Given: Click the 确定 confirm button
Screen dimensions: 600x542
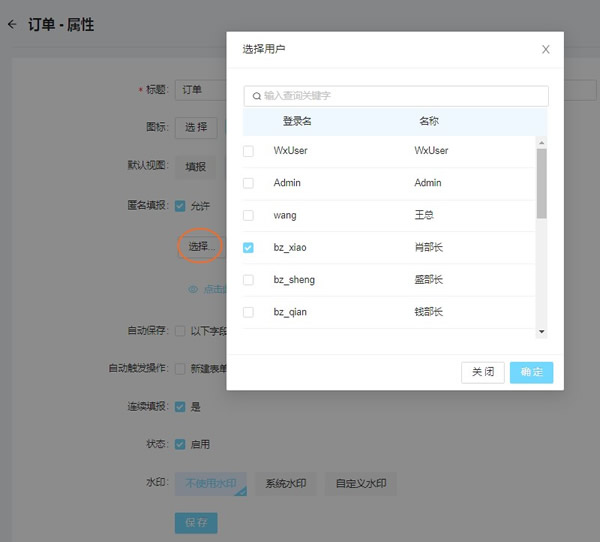Looking at the screenshot, I should tap(531, 372).
